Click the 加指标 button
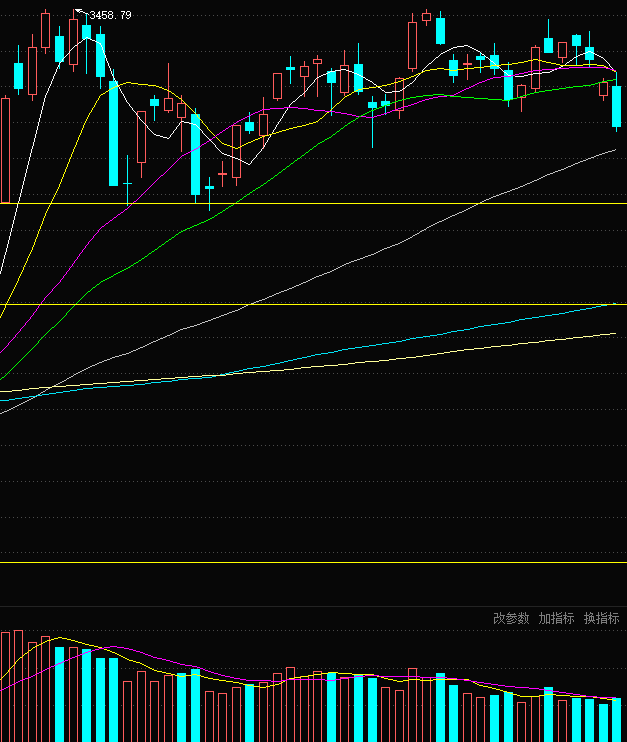This screenshot has height=742, width=627. point(556,618)
